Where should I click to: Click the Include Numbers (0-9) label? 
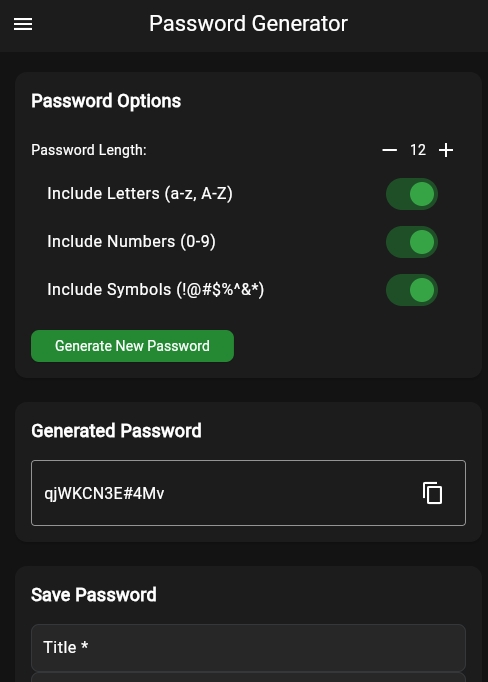click(x=131, y=241)
